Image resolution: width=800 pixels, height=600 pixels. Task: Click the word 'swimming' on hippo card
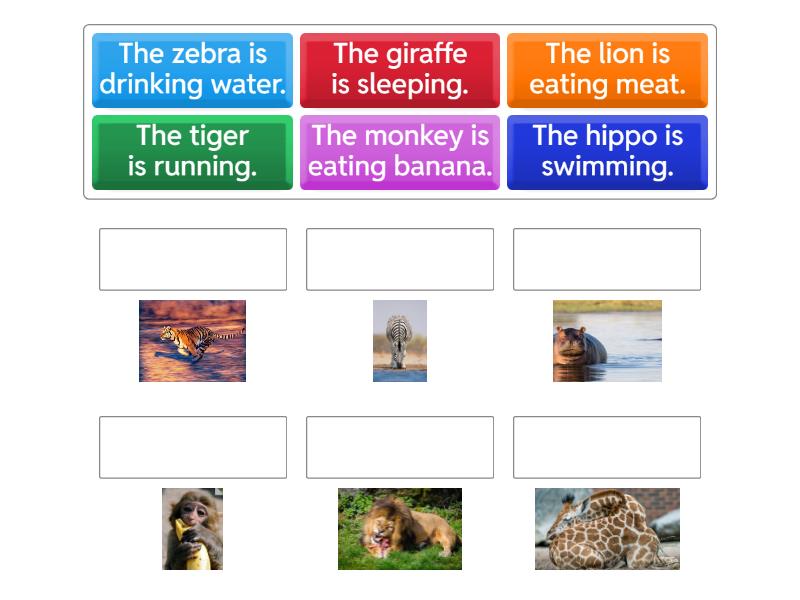point(607,167)
